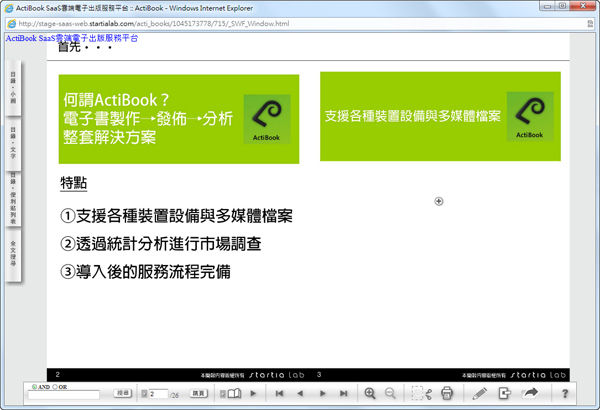Viewport: 600px width, 410px height.
Task: Click the startia lab logo under page 3
Action: coord(538,375)
